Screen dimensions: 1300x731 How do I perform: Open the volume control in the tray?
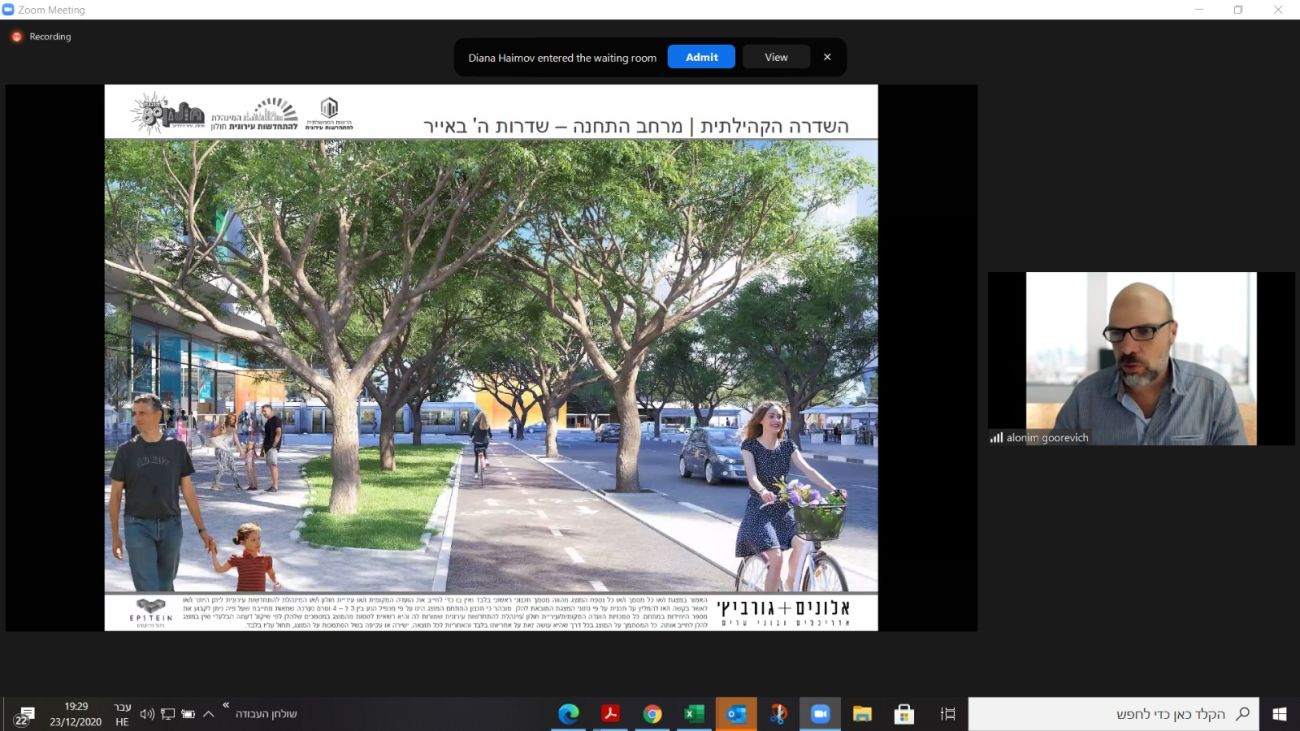coord(147,714)
